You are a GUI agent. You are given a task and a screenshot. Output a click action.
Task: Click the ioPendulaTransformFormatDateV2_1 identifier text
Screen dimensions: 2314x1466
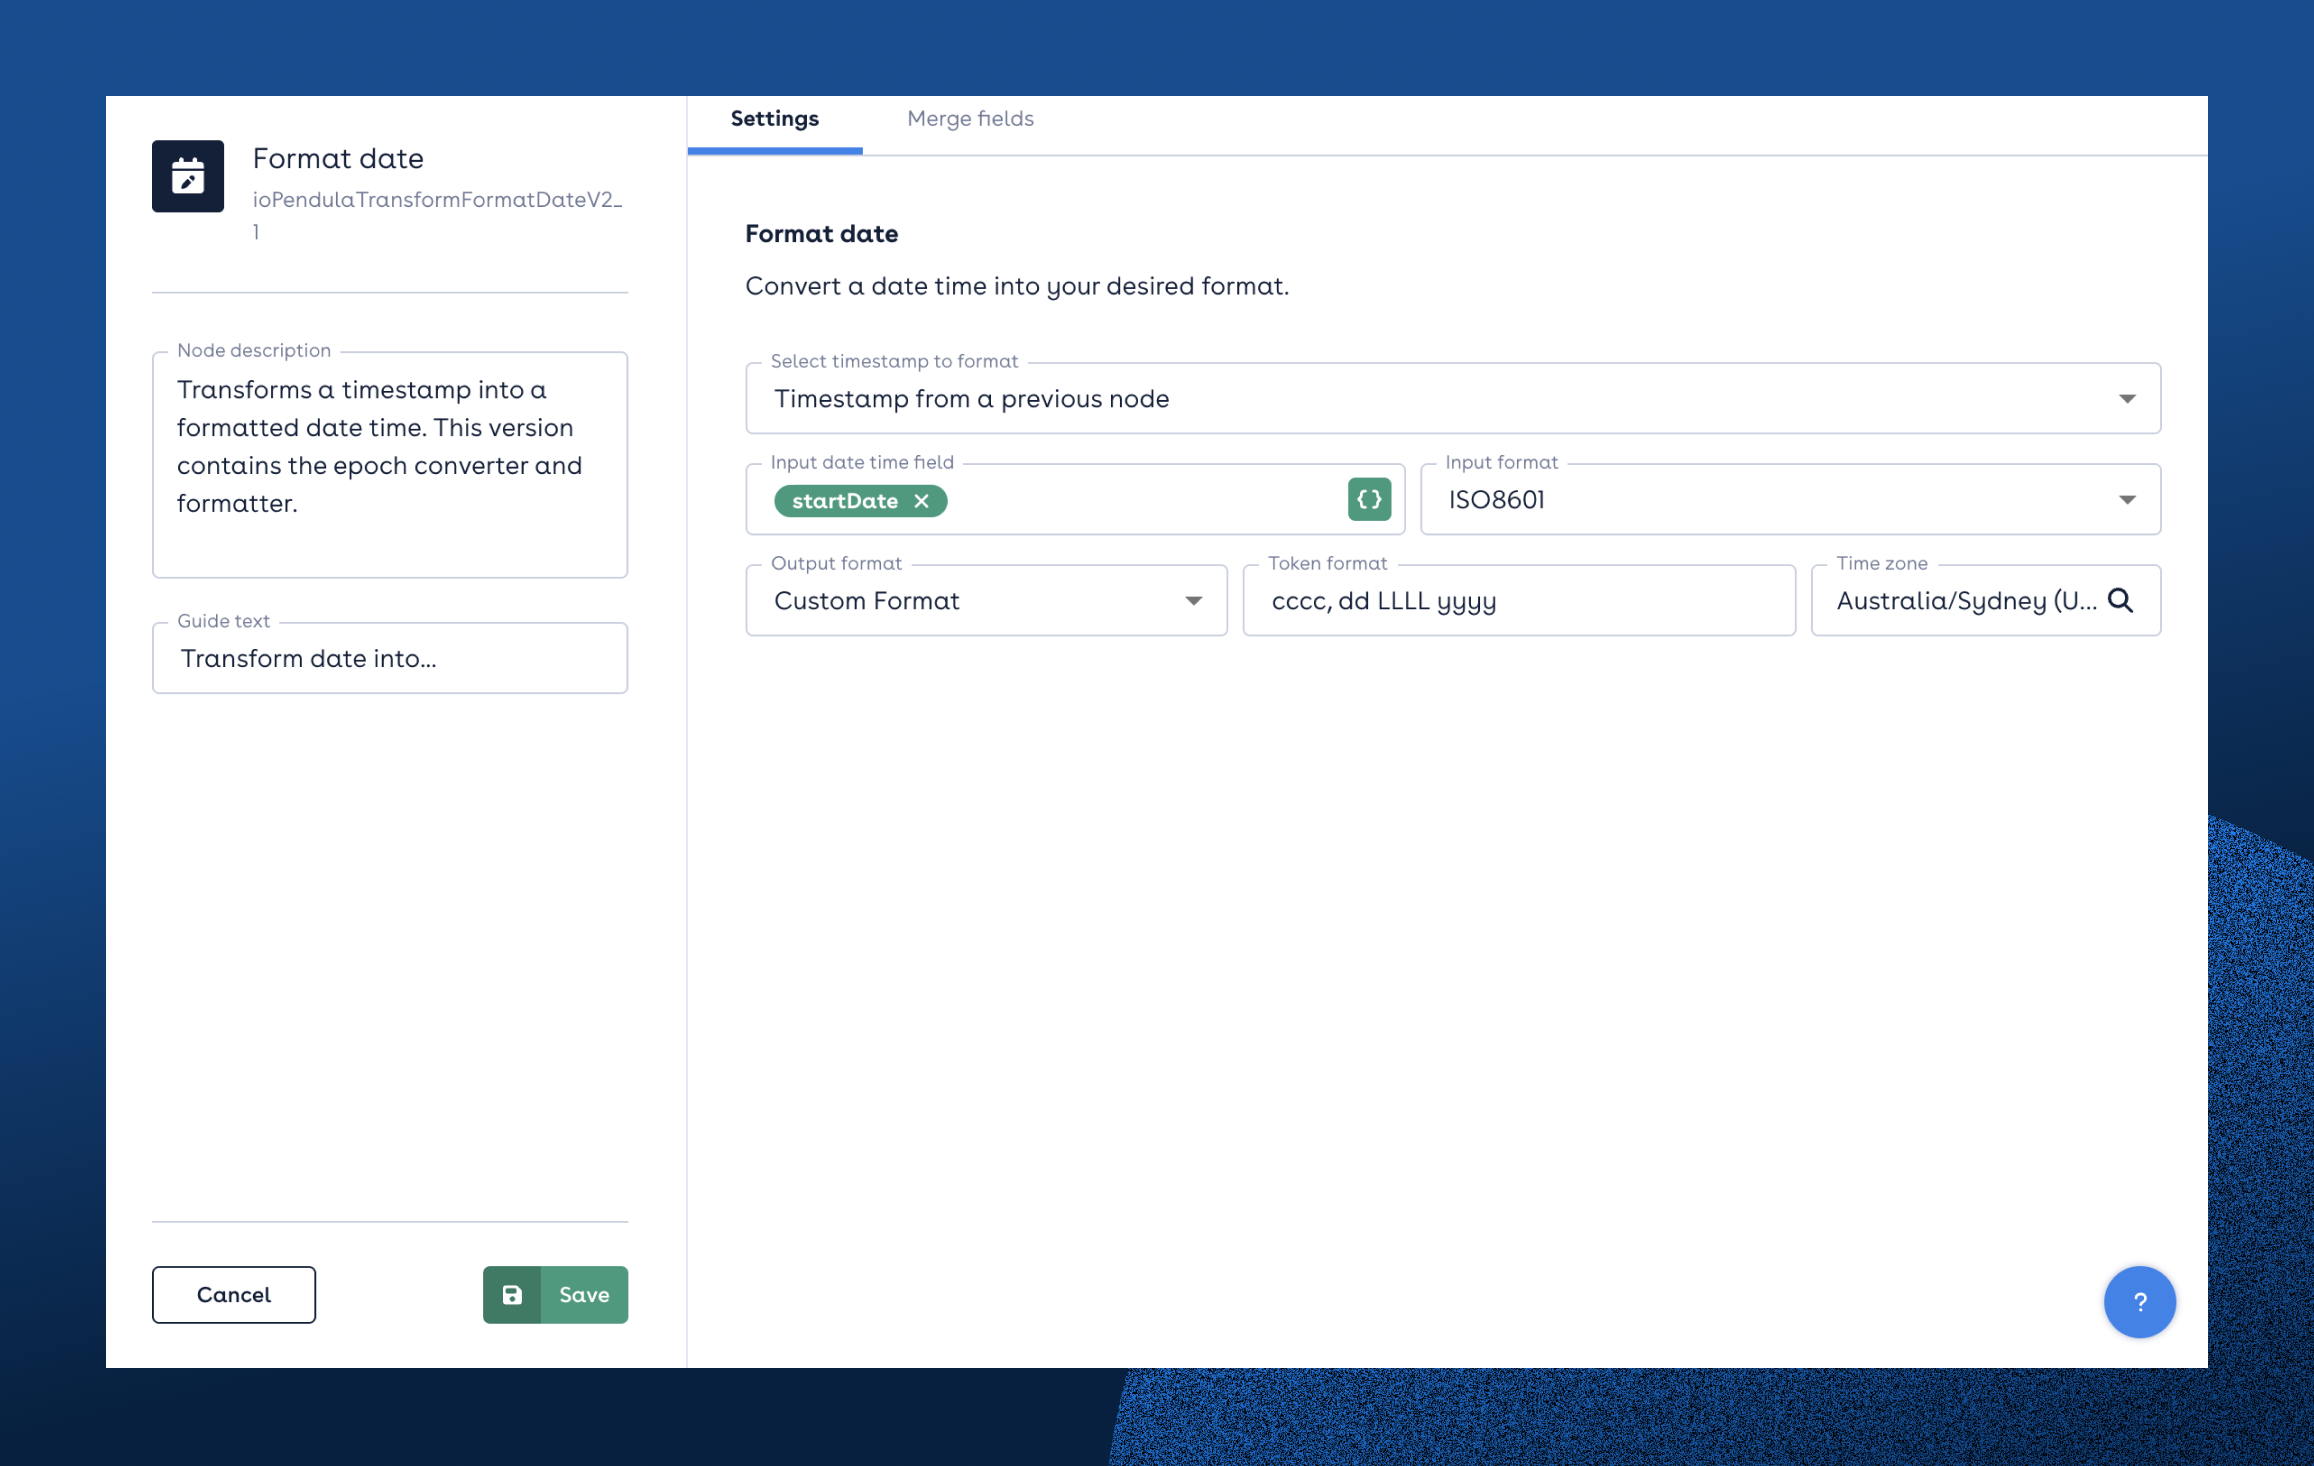438,215
